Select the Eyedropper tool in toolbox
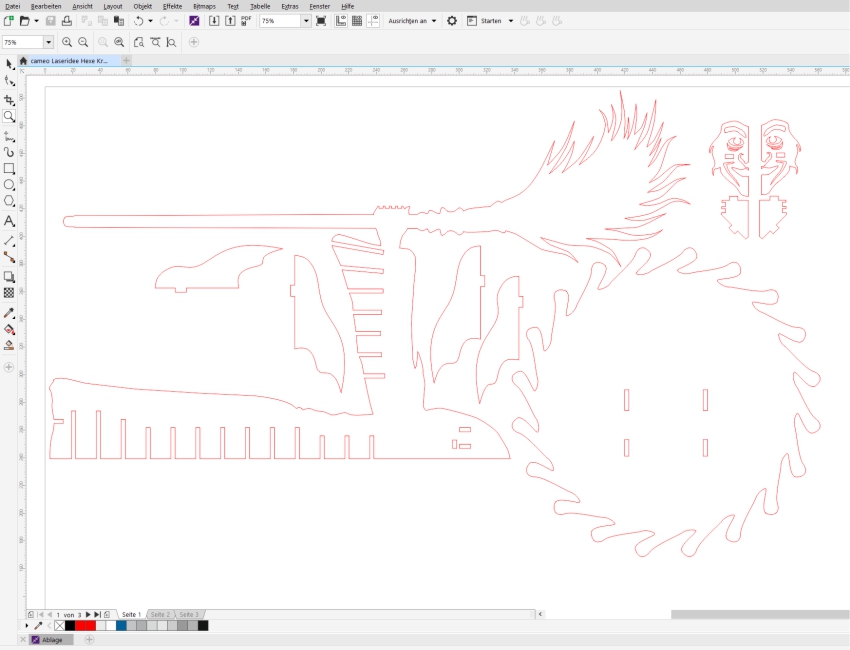The width and height of the screenshot is (850, 650). (9, 312)
